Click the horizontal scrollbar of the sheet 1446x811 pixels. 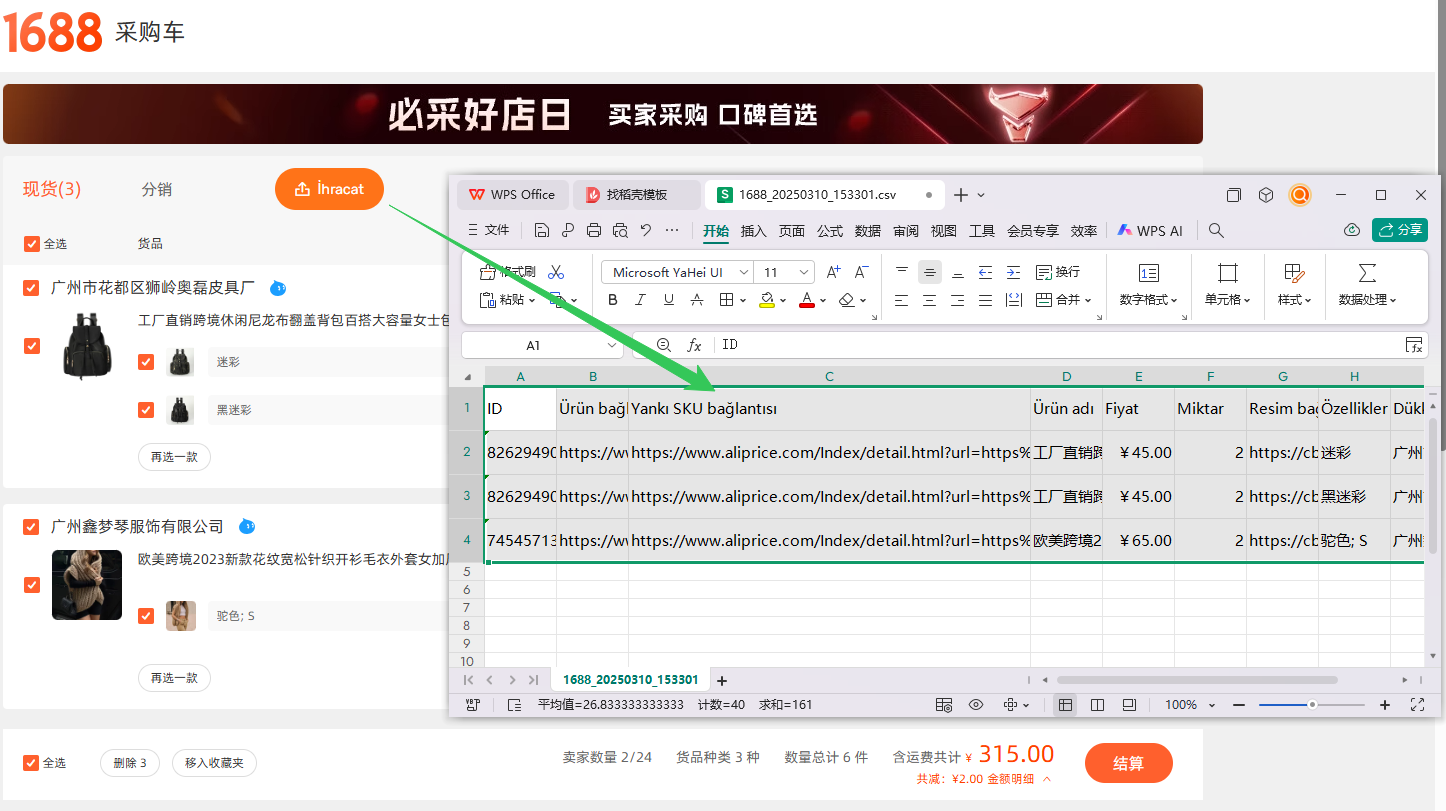tap(1197, 680)
